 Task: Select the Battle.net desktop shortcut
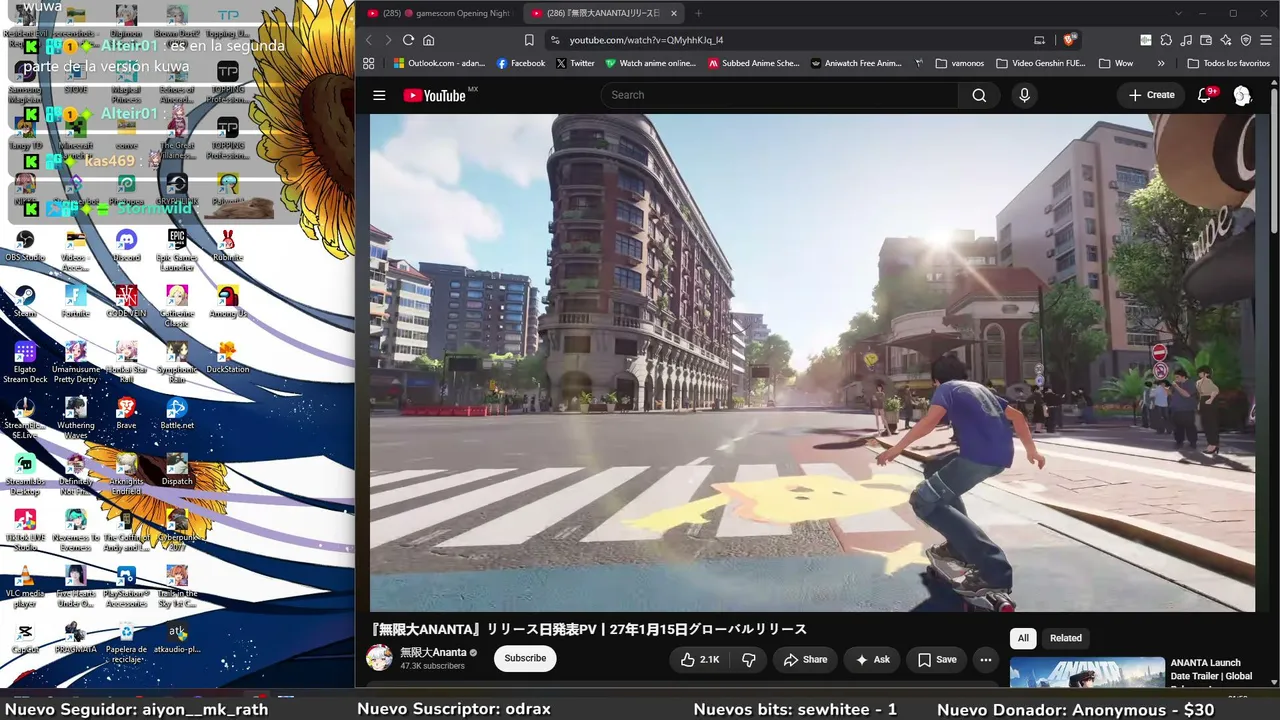click(177, 413)
